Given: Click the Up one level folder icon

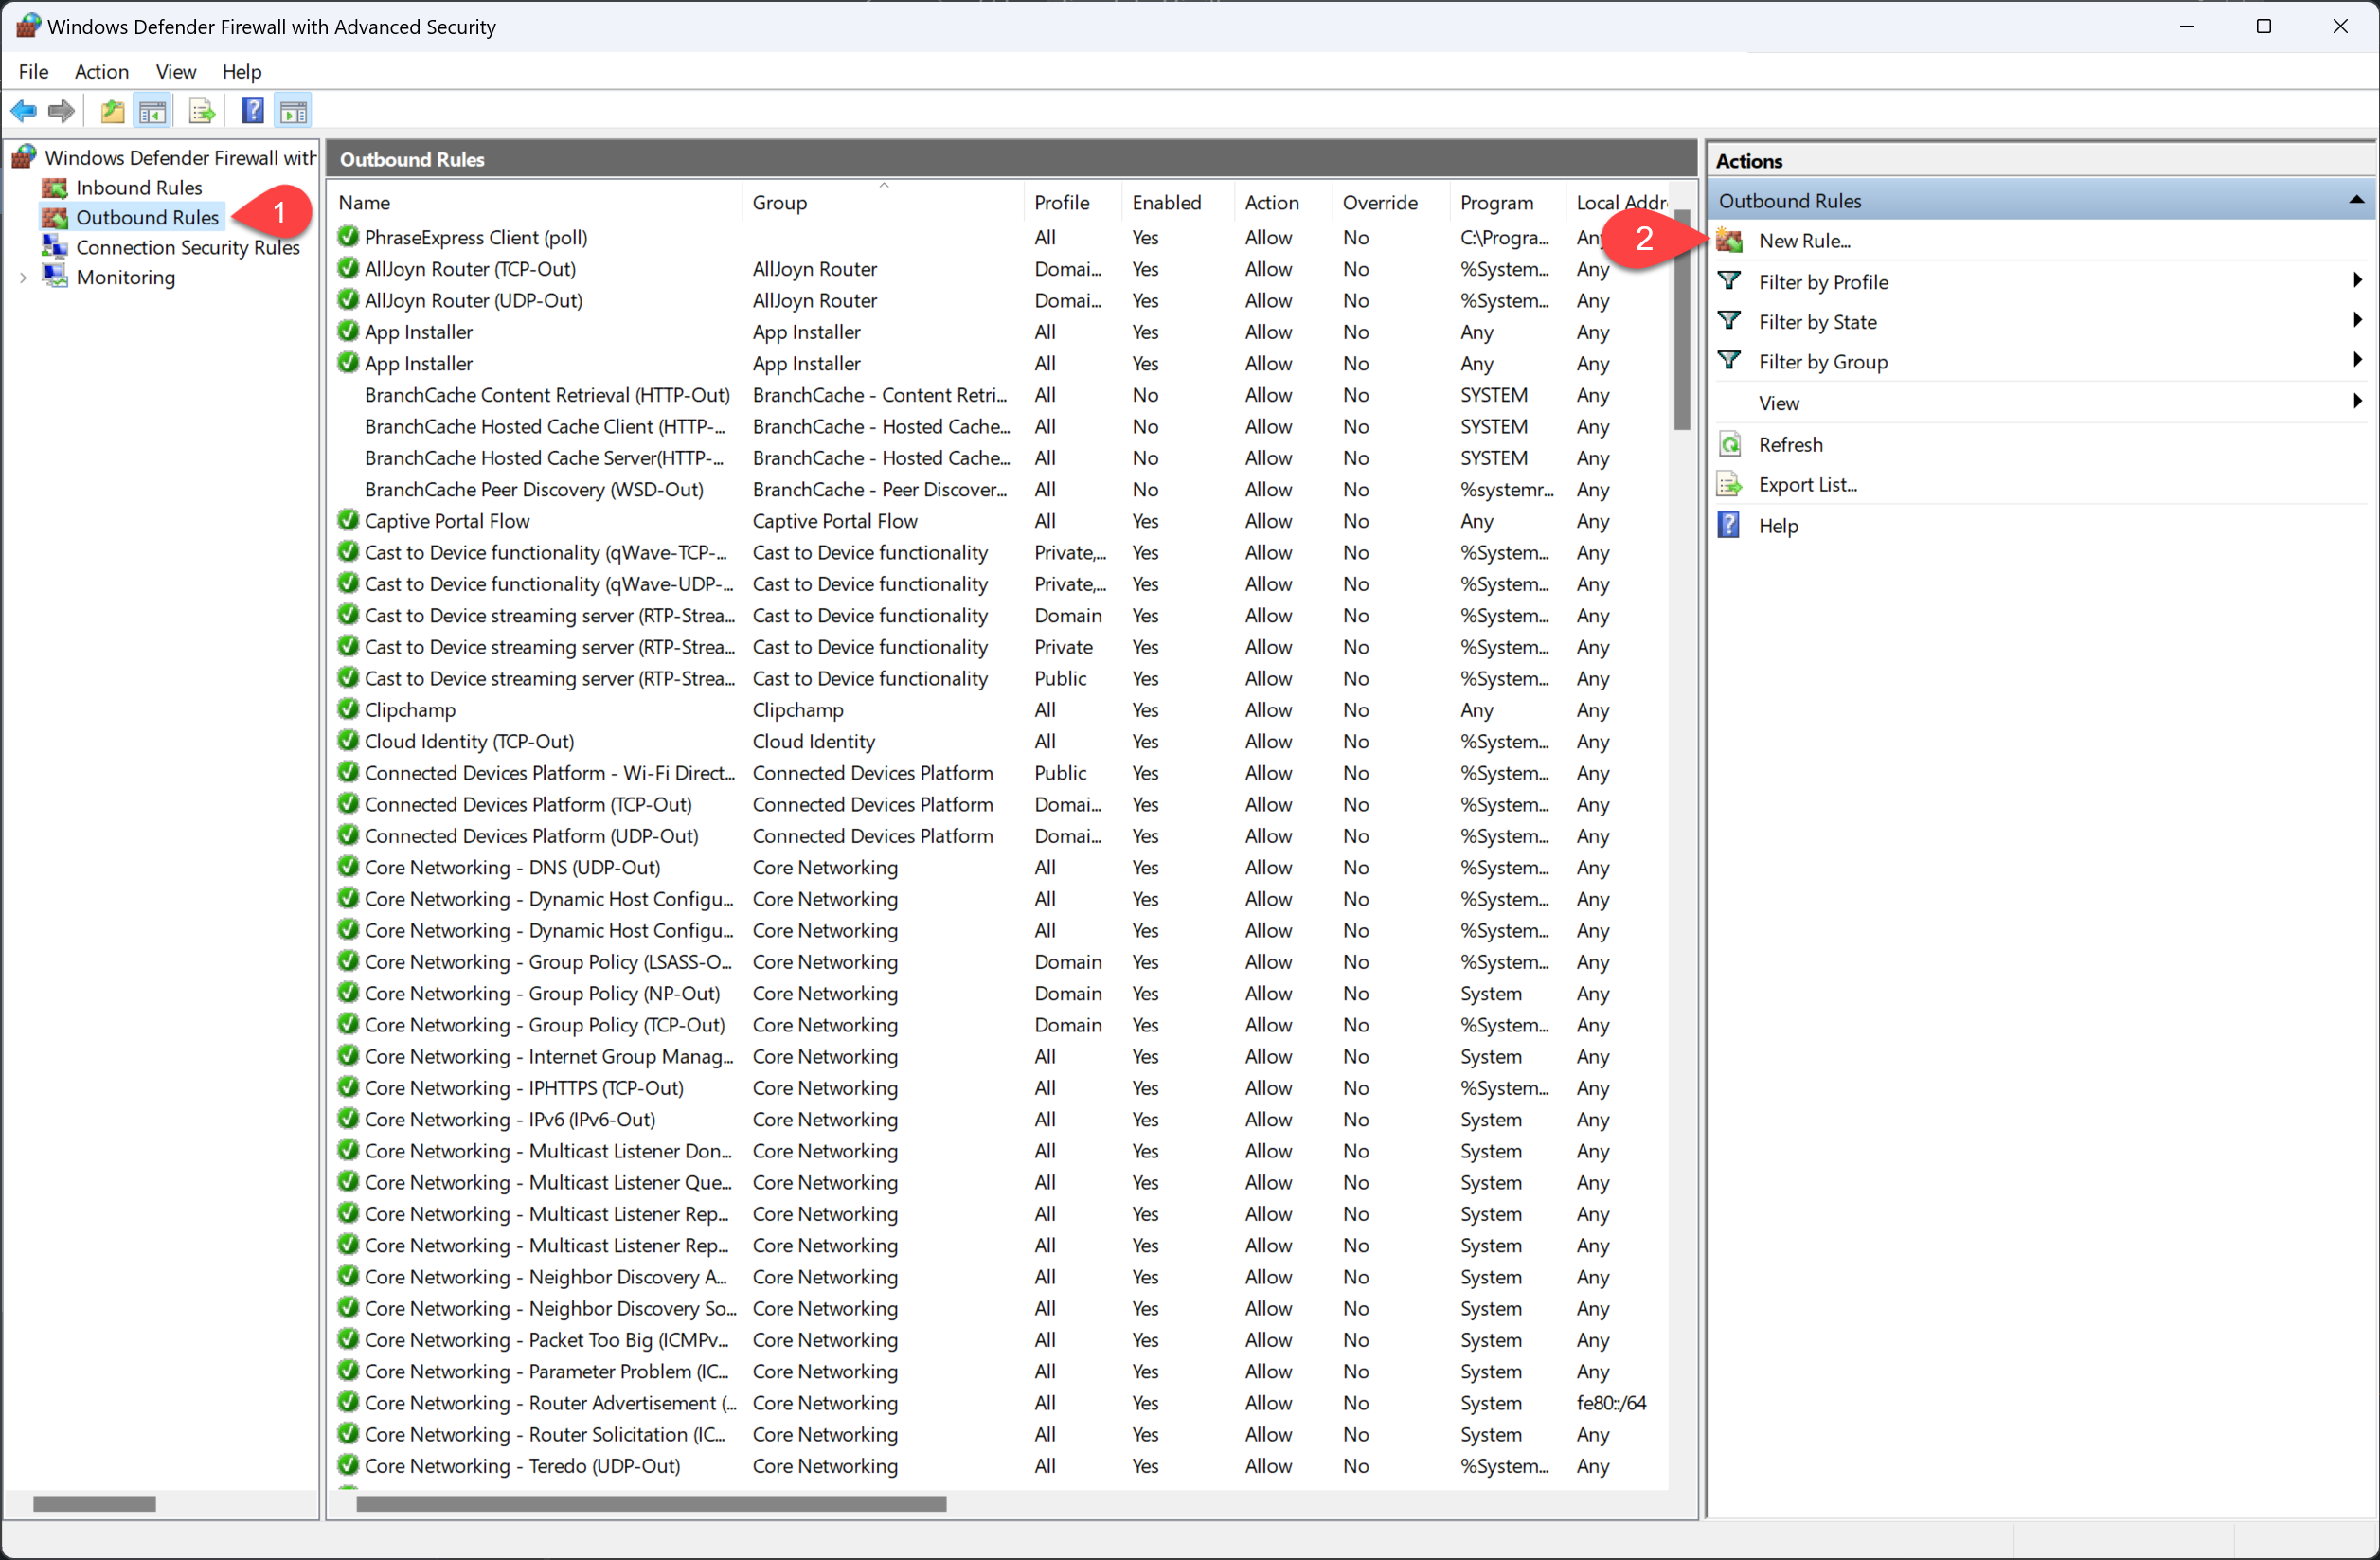Looking at the screenshot, I should pyautogui.click(x=112, y=111).
